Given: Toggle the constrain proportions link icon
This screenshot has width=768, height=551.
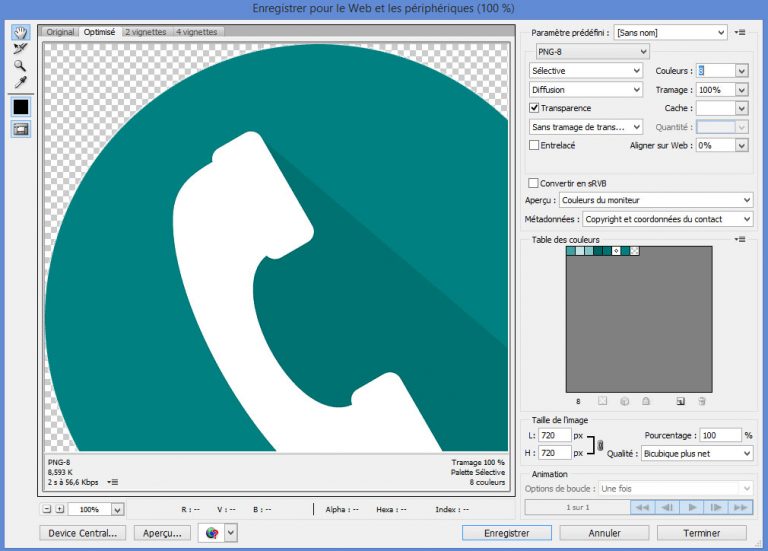Looking at the screenshot, I should tap(600, 445).
